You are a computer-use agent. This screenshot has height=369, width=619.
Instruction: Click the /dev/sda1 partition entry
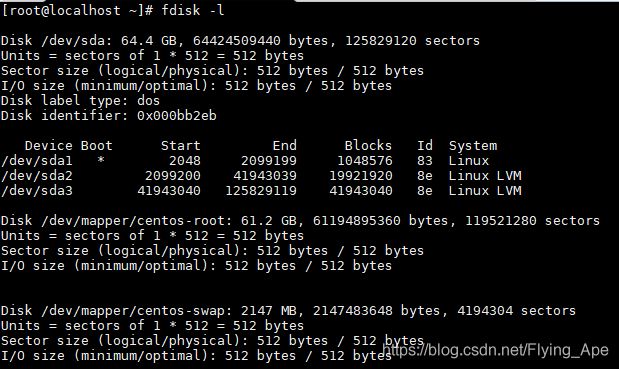click(37, 161)
